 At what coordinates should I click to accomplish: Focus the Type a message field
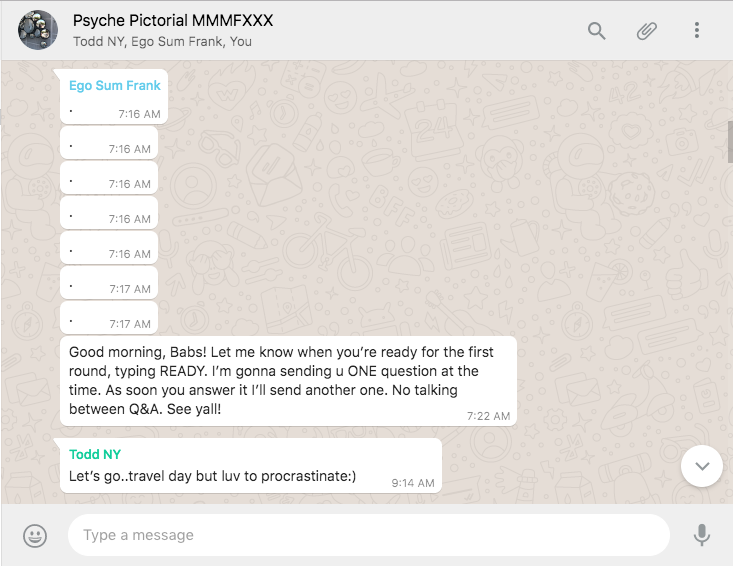pyautogui.click(x=368, y=535)
